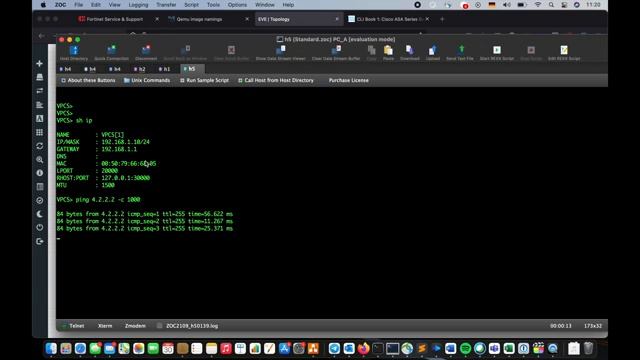Open the Unix Commands button folder
Screen dimensions: 640x360
(147, 80)
